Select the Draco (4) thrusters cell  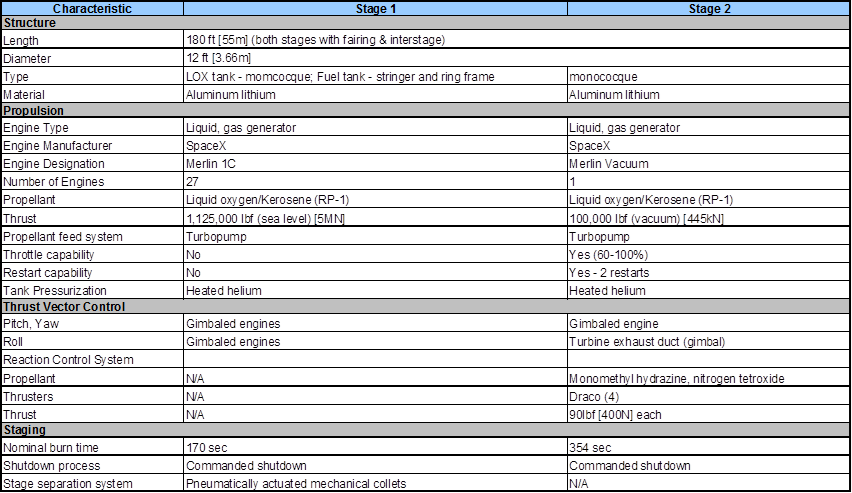click(709, 396)
